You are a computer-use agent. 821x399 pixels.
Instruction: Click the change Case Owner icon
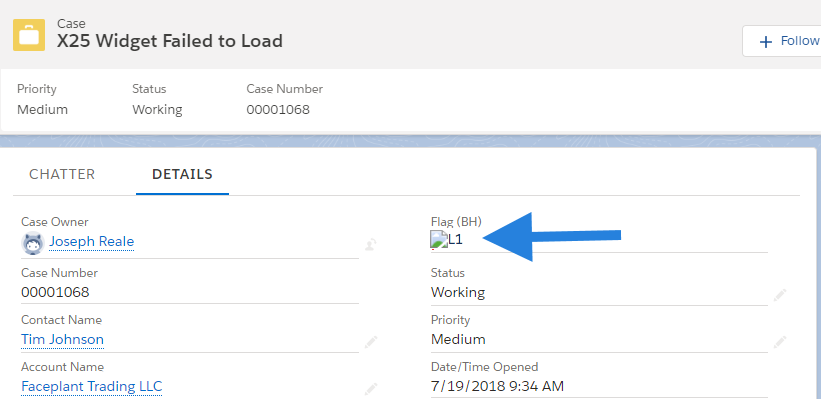pyautogui.click(x=371, y=244)
